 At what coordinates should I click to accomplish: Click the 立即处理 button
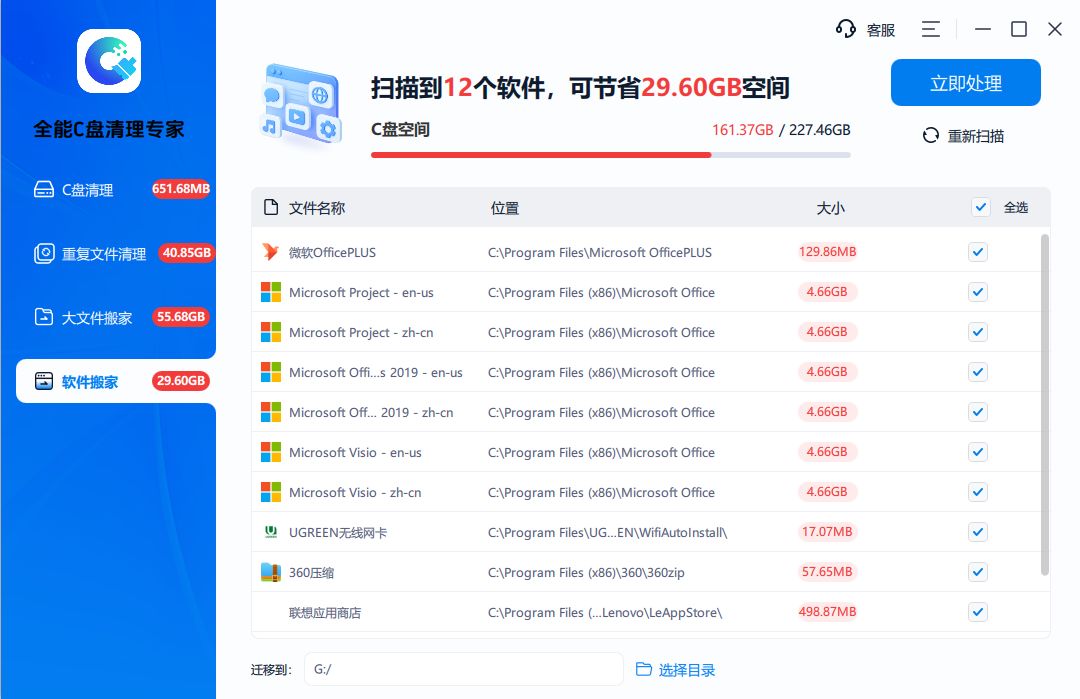965,82
